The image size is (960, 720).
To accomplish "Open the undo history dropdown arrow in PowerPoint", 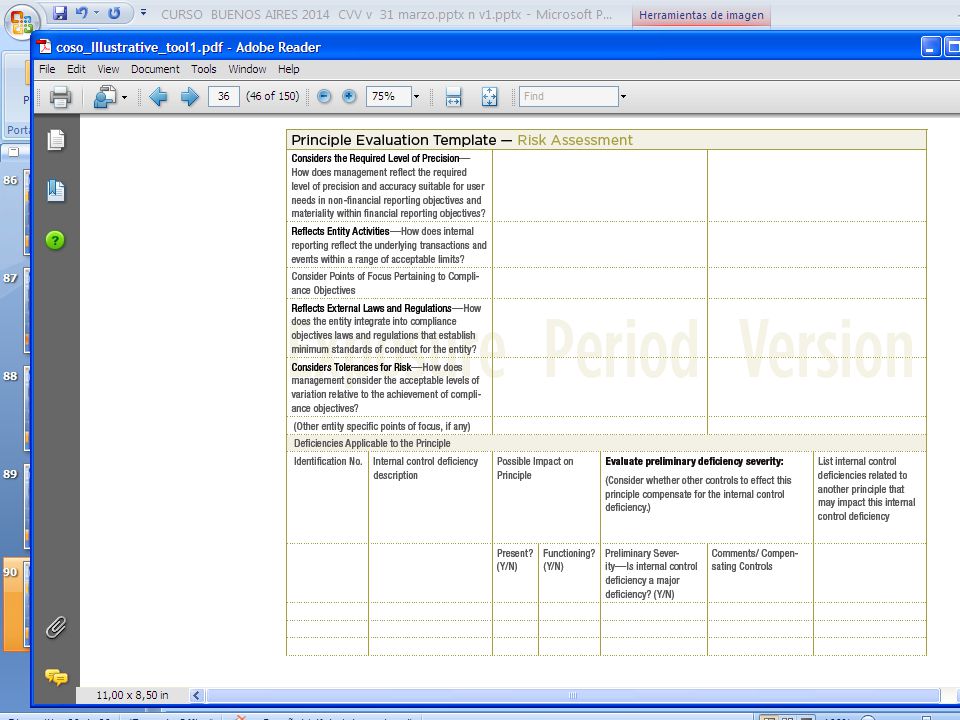I will 97,13.
